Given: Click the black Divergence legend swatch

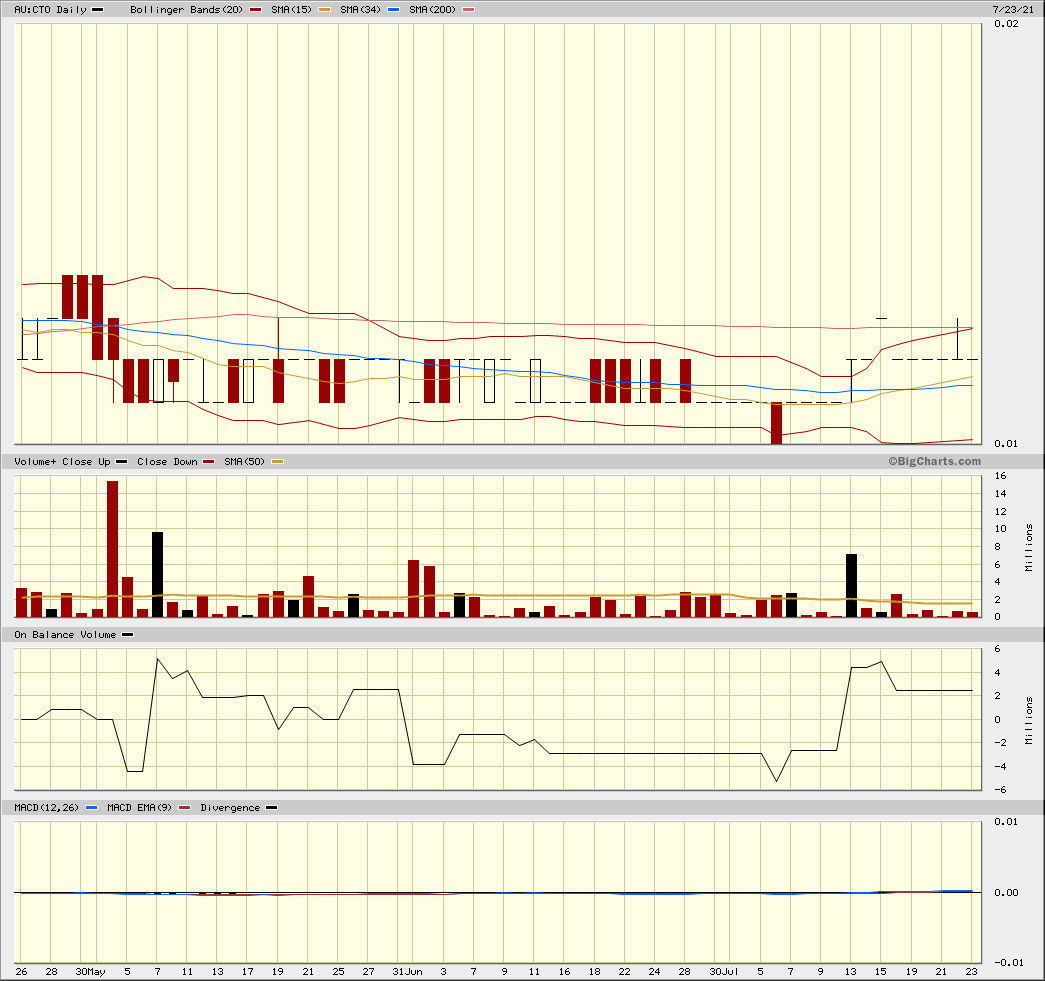Looking at the screenshot, I should click(x=271, y=808).
